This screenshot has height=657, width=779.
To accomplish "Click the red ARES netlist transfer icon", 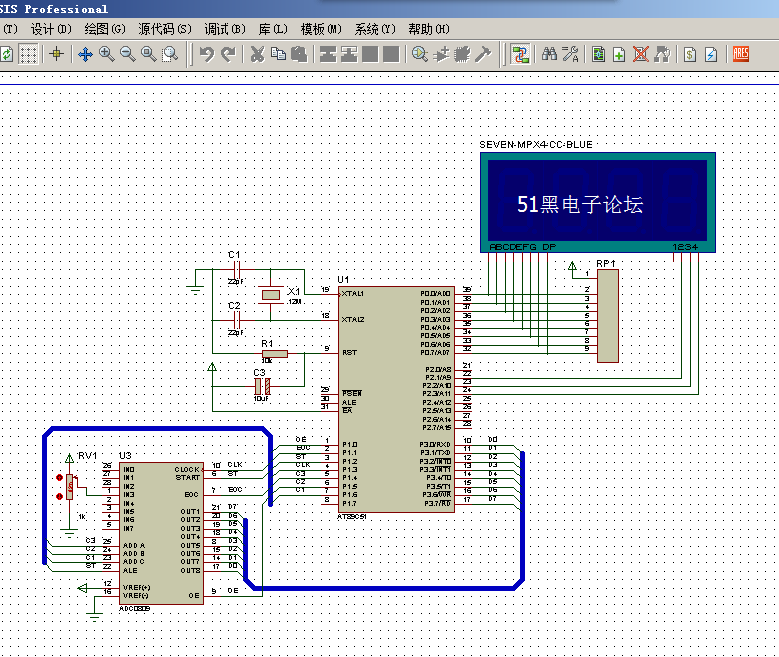I will 740,54.
